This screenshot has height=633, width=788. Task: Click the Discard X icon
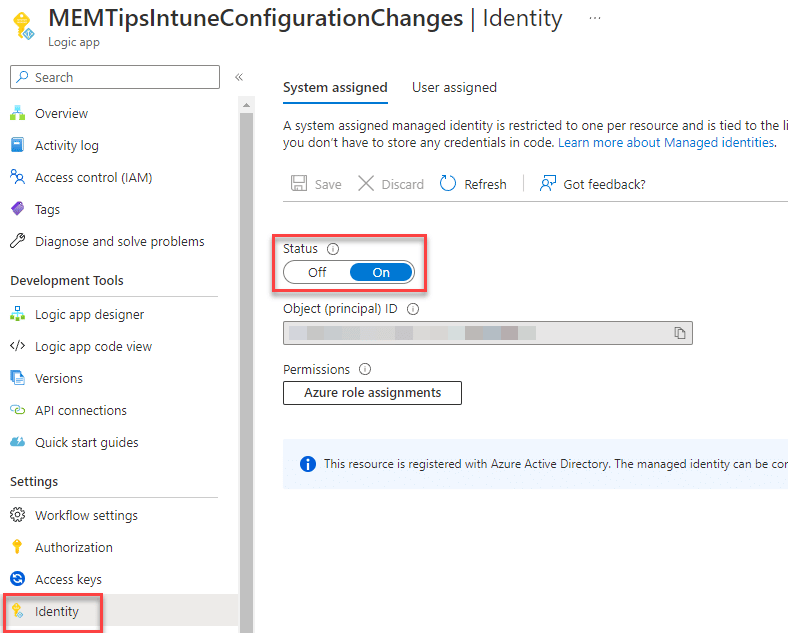coord(366,183)
